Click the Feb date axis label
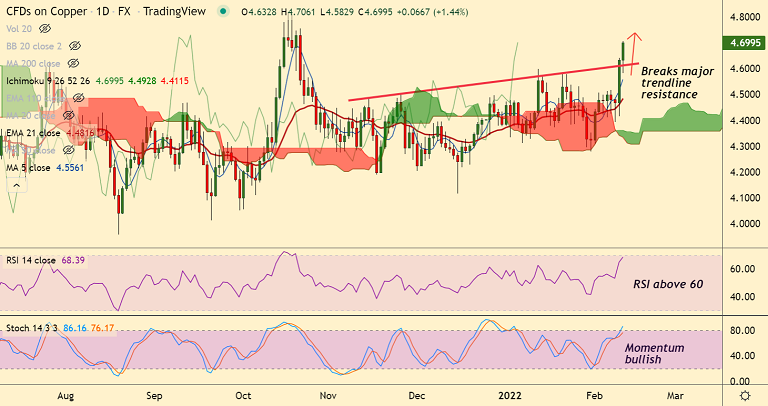 click(x=594, y=396)
